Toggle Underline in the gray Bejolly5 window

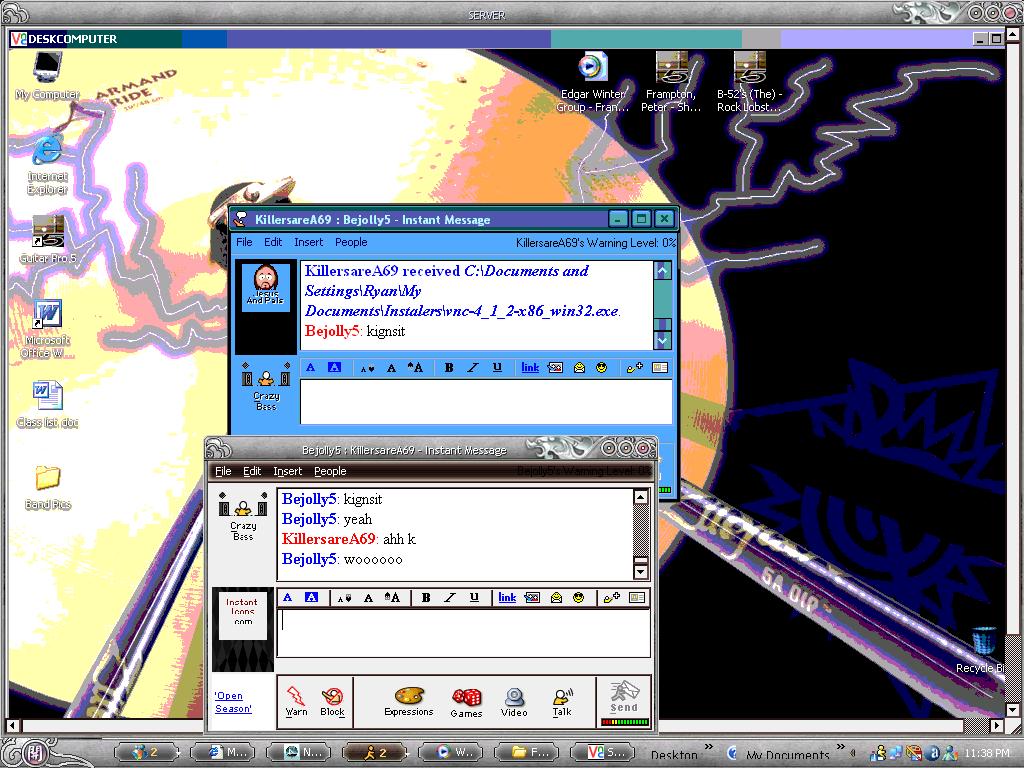474,598
